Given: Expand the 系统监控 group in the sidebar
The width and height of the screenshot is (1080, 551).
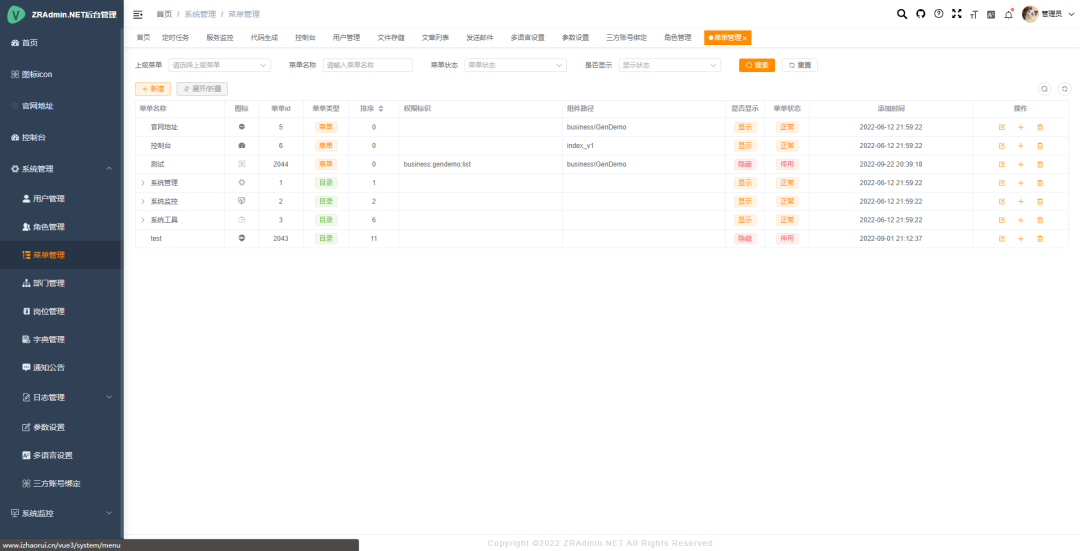Looking at the screenshot, I should [109, 513].
